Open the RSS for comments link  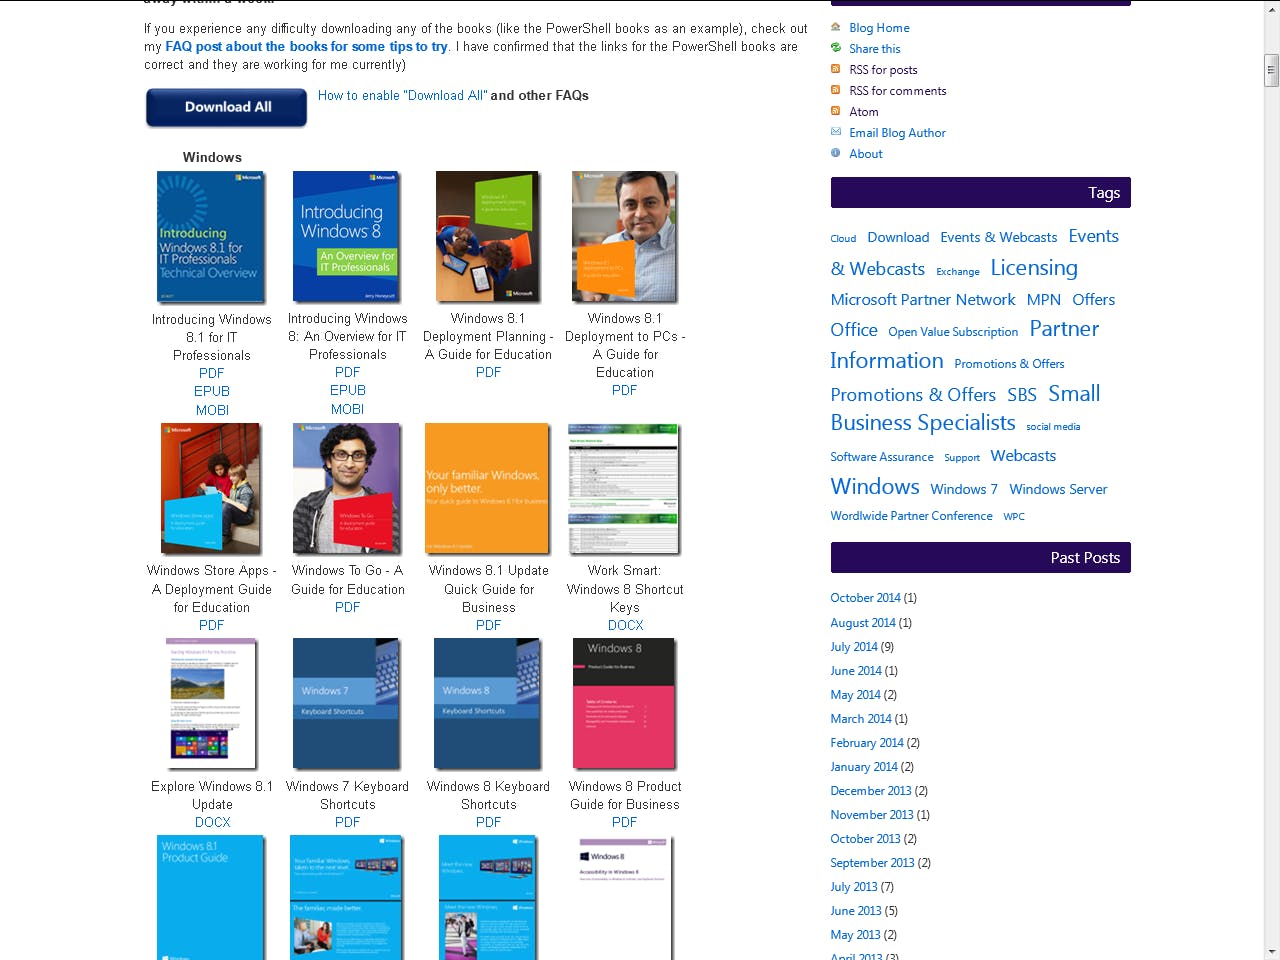(x=897, y=91)
